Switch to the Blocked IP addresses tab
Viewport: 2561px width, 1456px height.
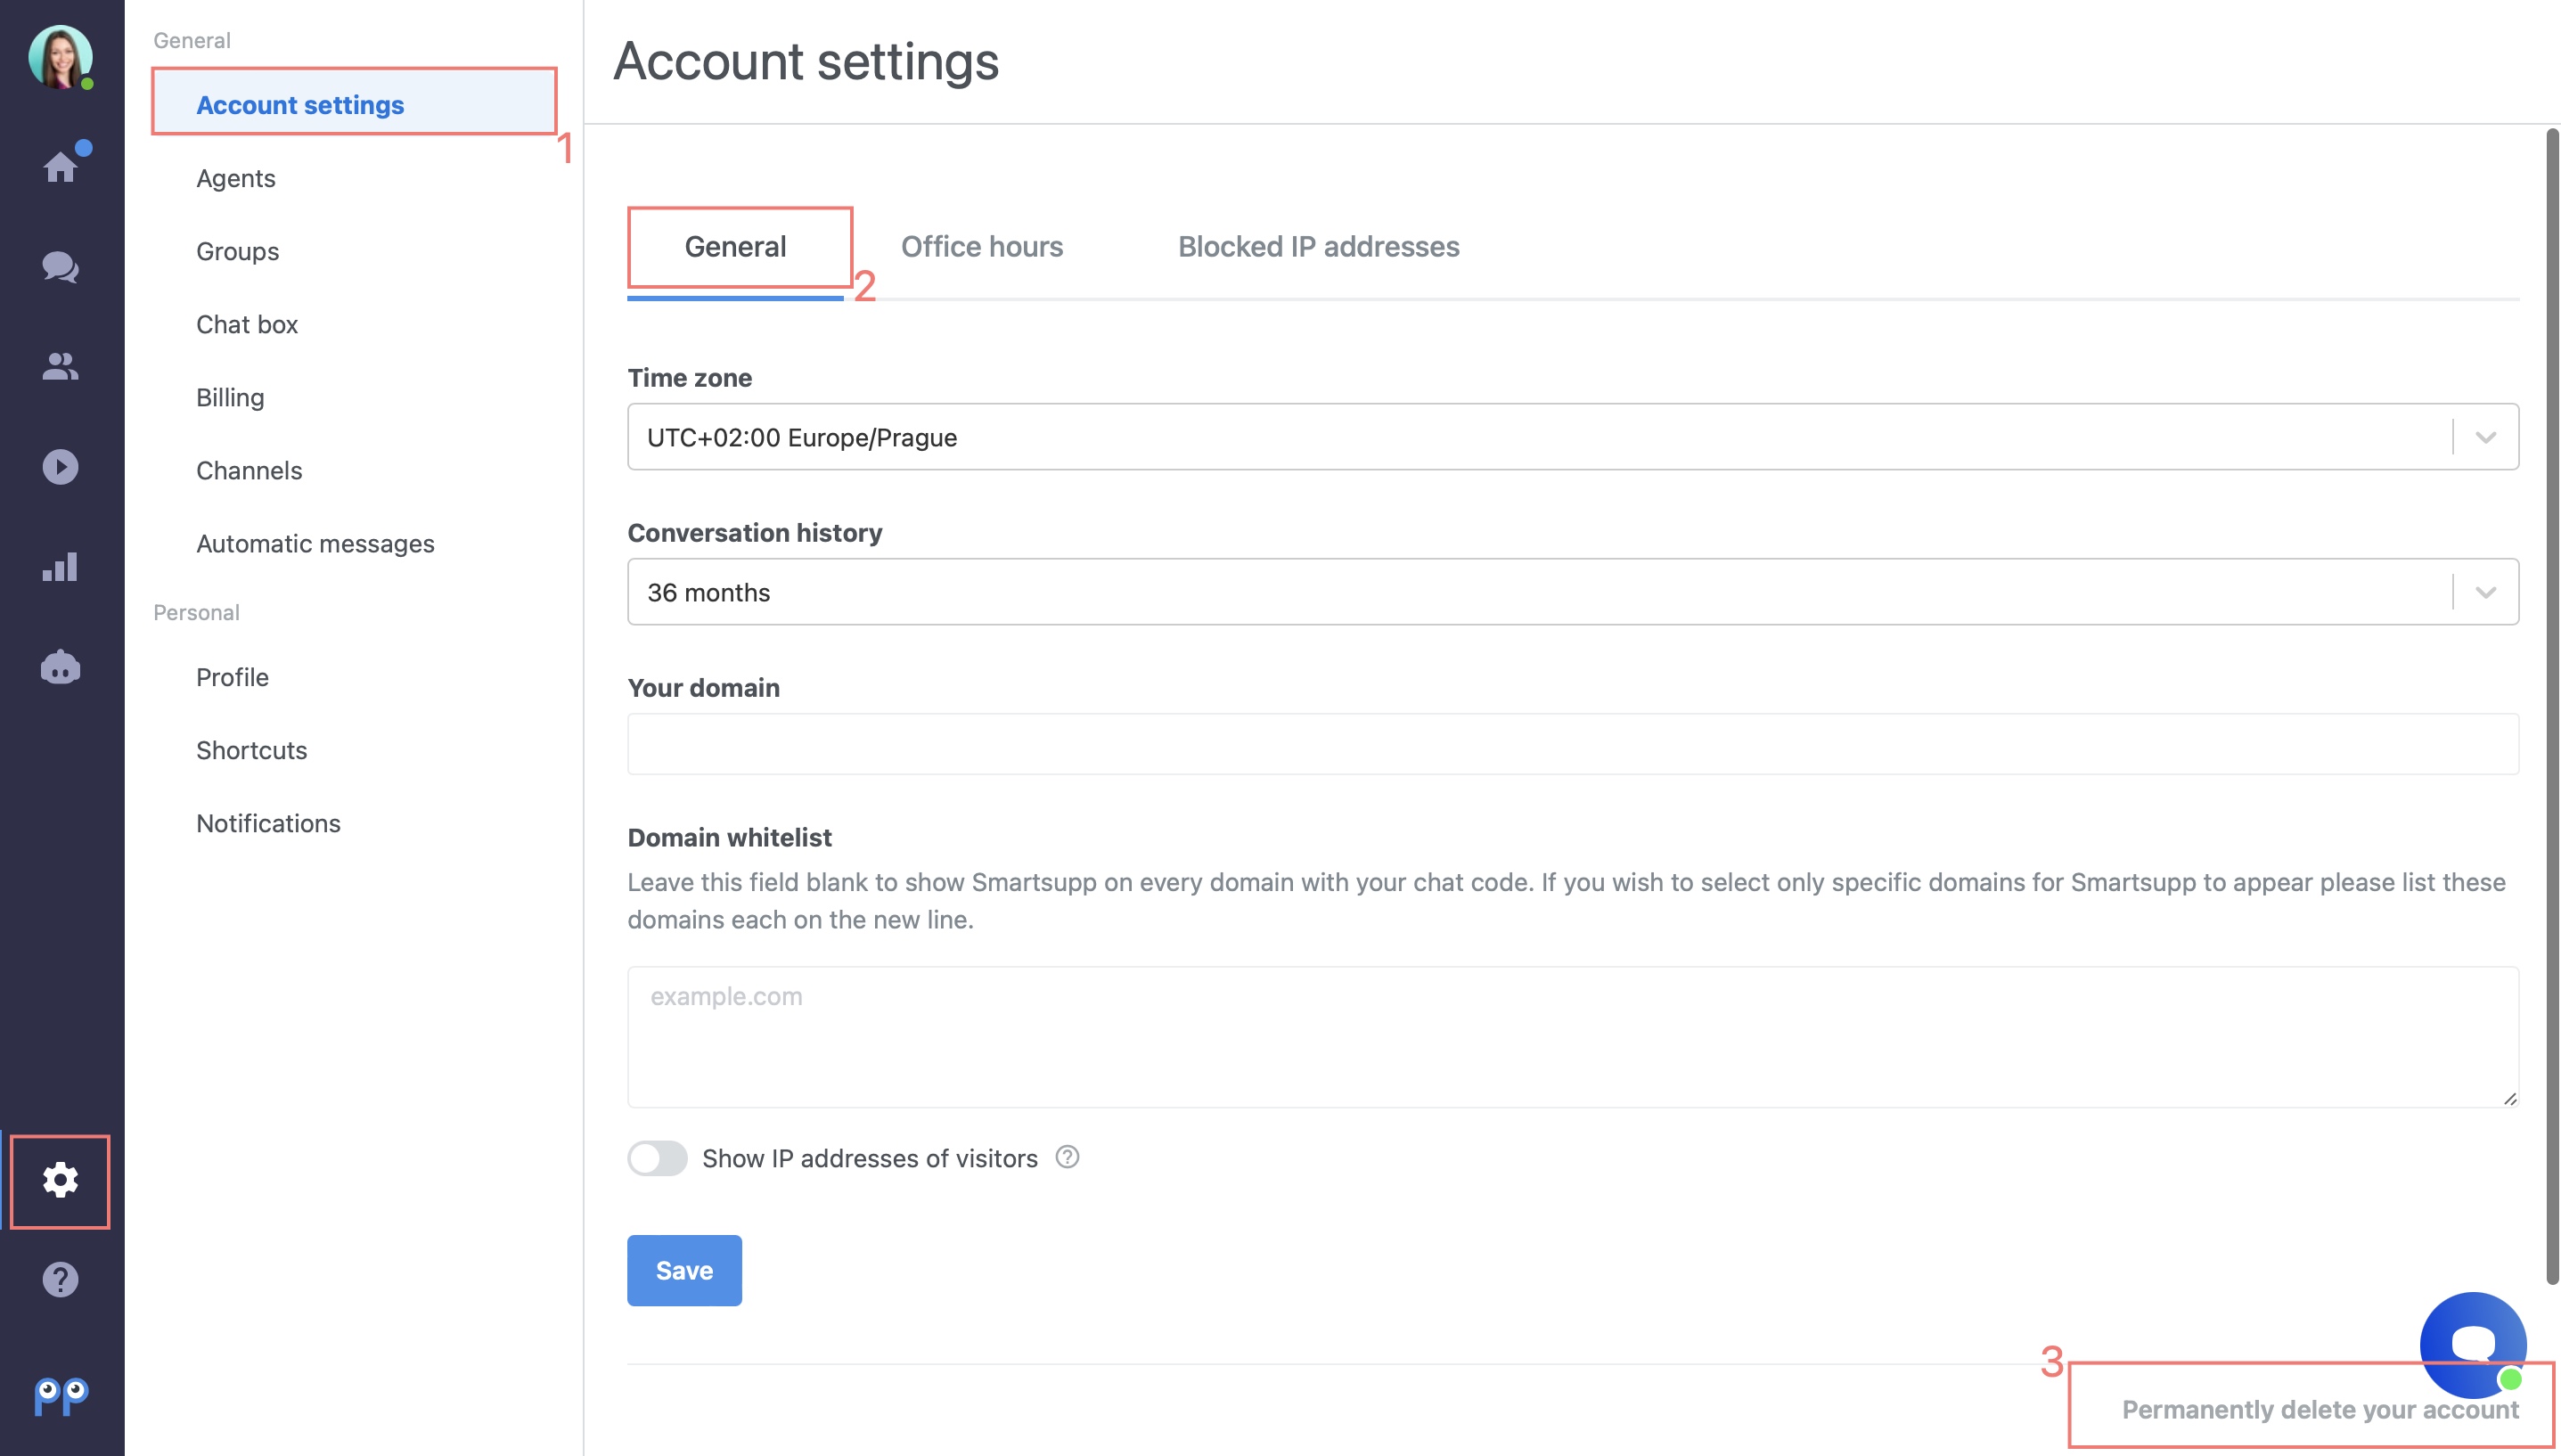coord(1317,246)
